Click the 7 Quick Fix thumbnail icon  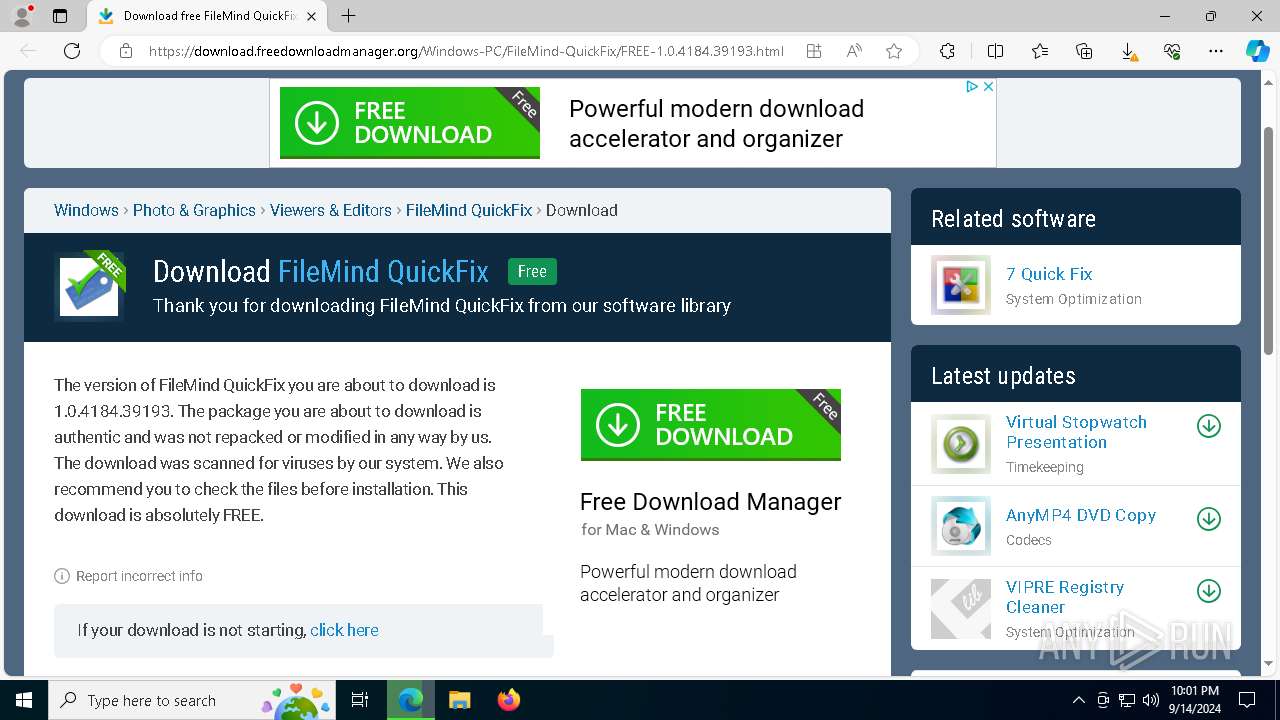pos(961,285)
